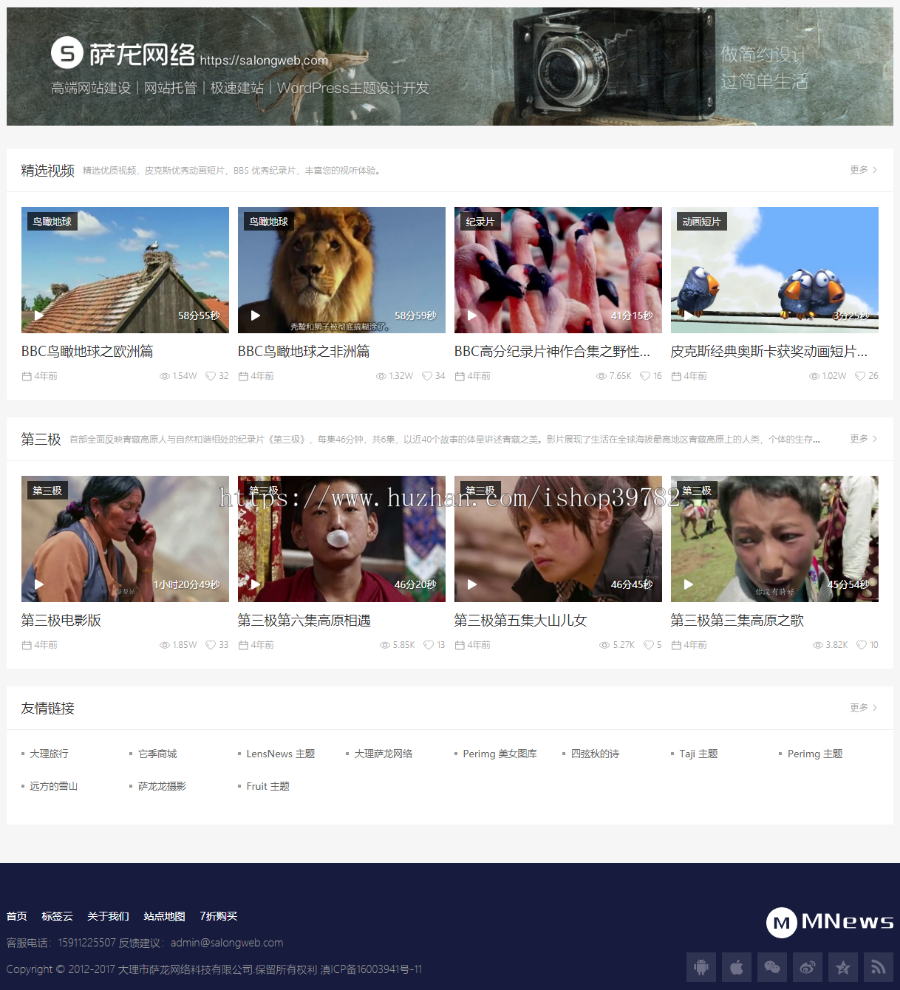Like the flamingo documentary via heart icon (16)
The width and height of the screenshot is (900, 990).
pos(645,376)
